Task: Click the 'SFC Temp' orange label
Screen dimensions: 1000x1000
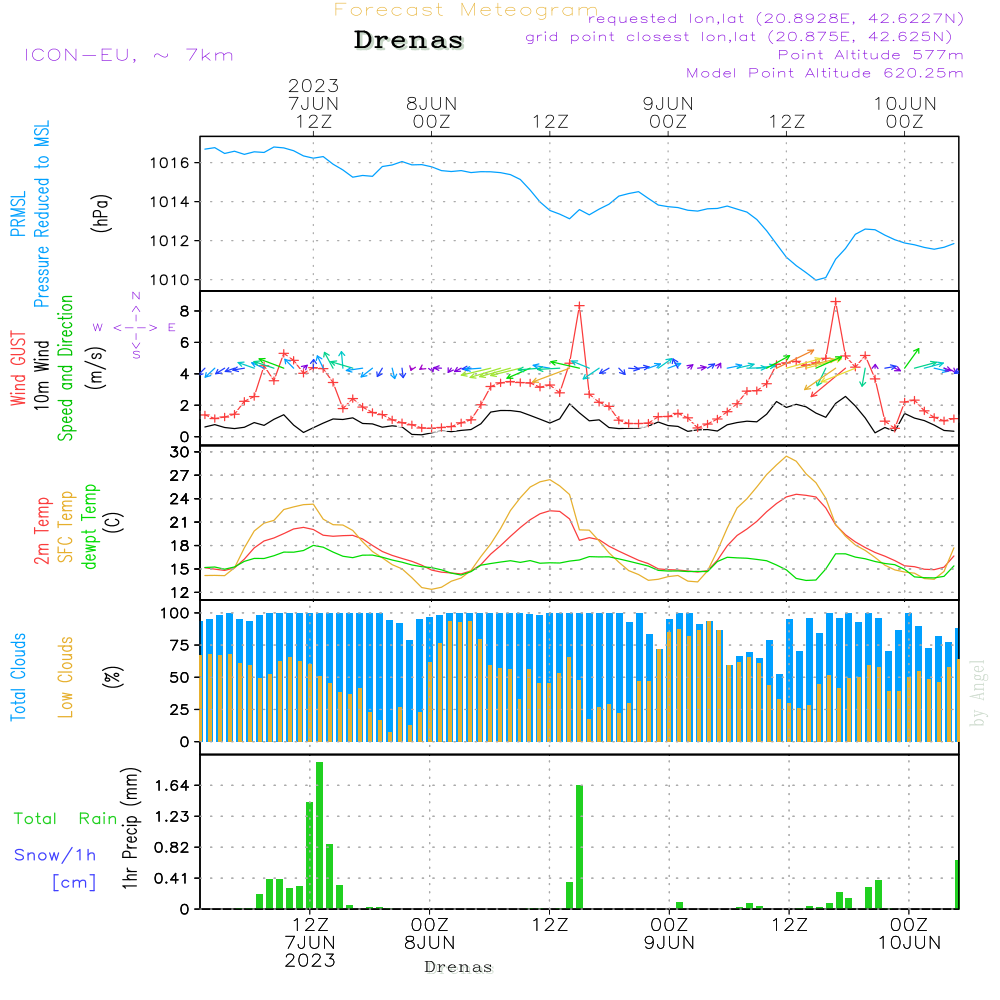Action: coord(66,527)
